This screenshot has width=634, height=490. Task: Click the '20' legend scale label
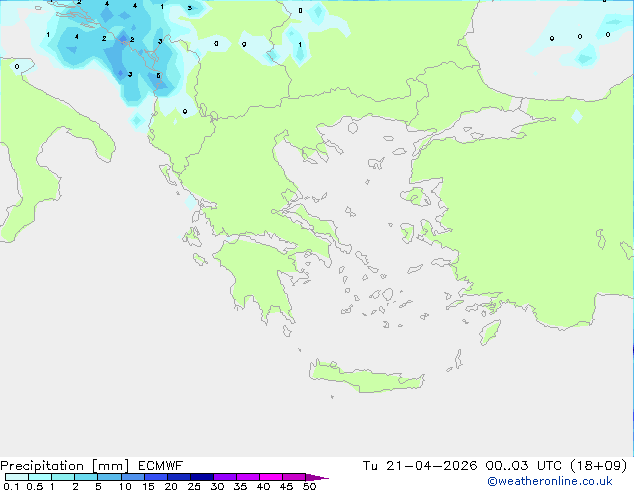171,486
